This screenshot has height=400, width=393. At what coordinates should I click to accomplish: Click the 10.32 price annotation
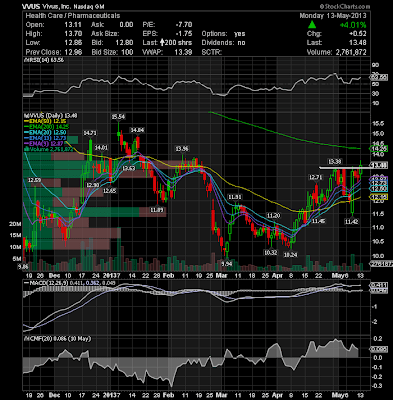270,253
